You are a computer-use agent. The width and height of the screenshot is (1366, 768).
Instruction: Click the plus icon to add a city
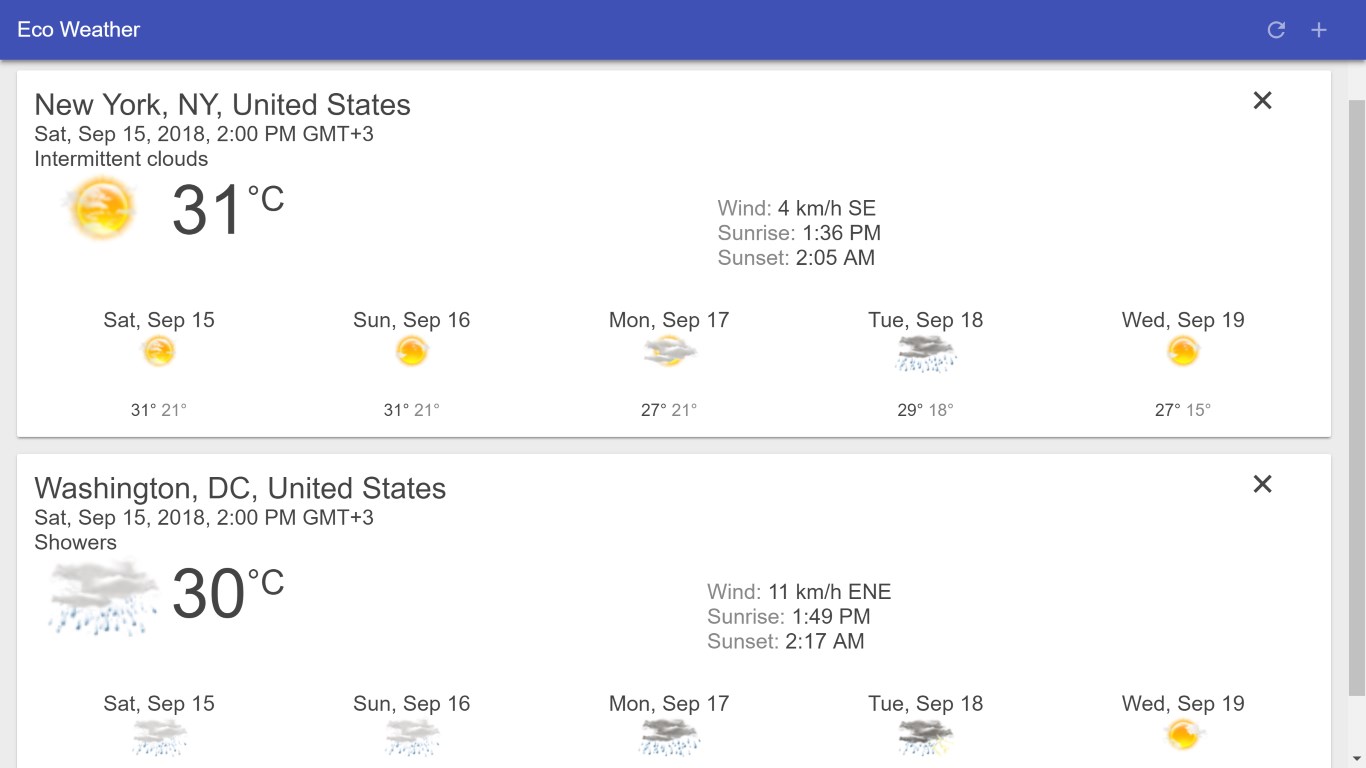pyautogui.click(x=1319, y=30)
